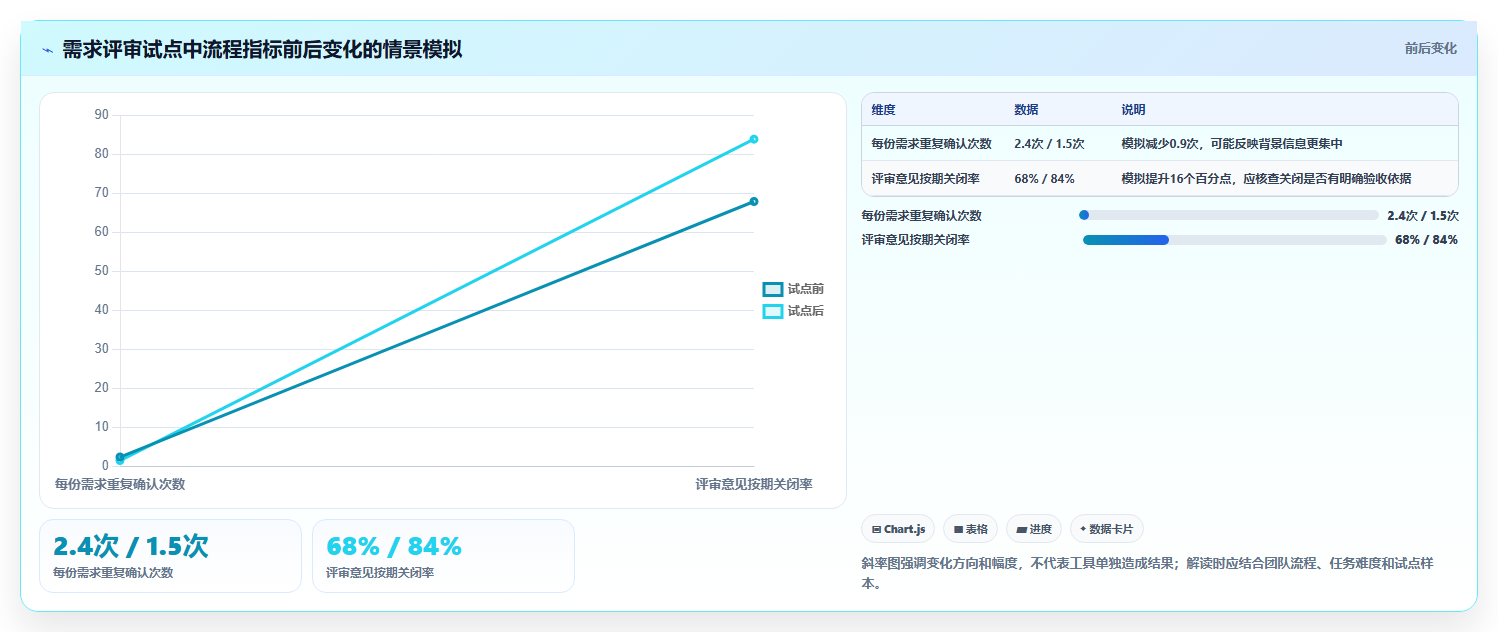The width and height of the screenshot is (1498, 632).
Task: Click x-axis label 每份需求重复确认次数
Action: pyautogui.click(x=120, y=484)
